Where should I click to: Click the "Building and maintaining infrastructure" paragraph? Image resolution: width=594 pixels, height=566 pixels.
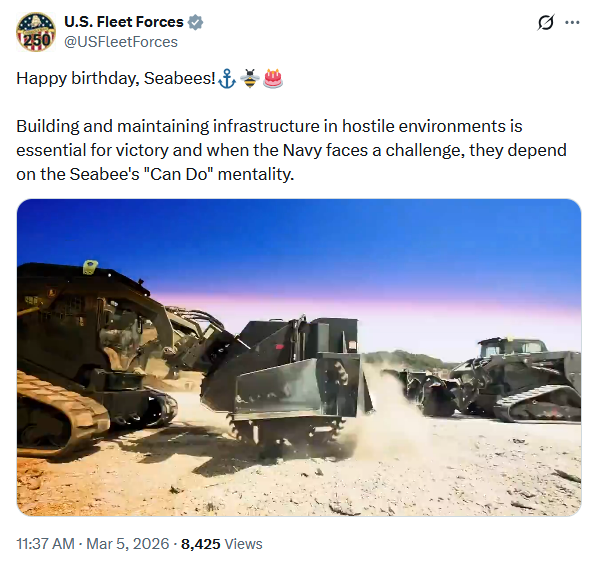291,150
